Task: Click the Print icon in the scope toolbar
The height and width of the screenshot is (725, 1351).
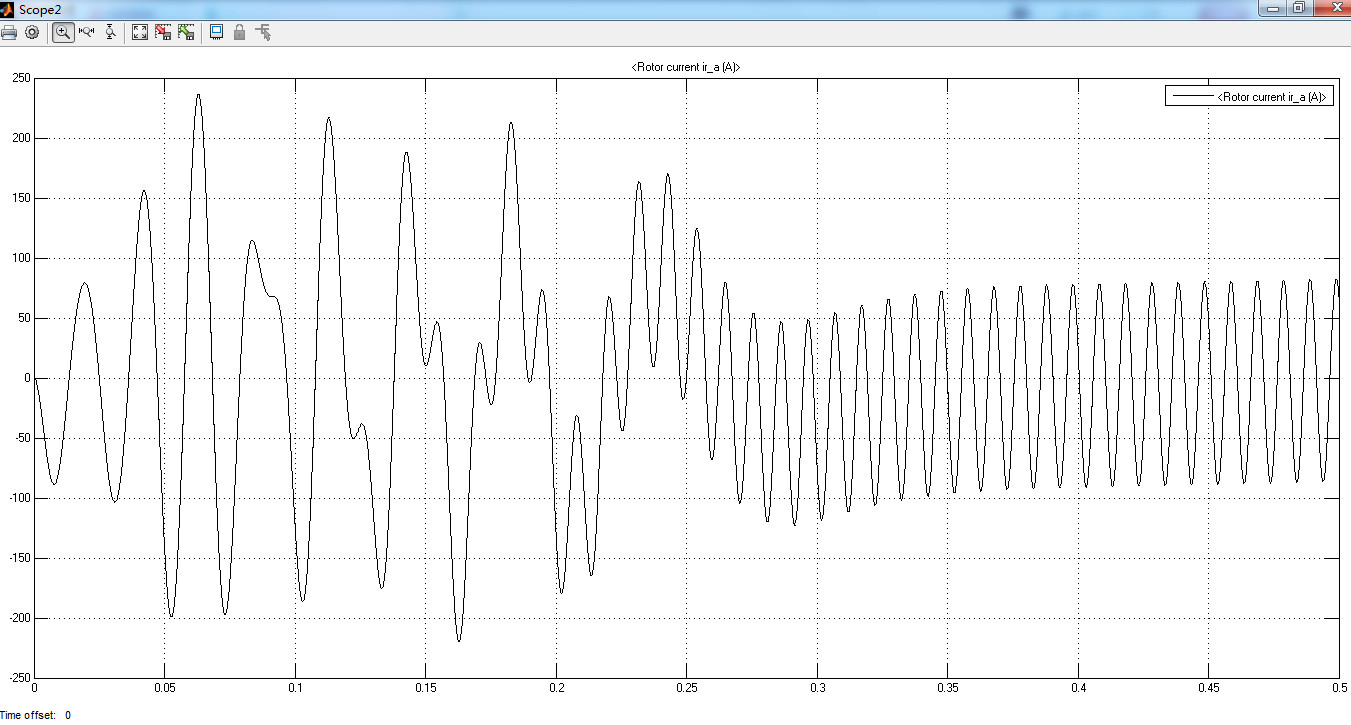Action: click(x=9, y=32)
